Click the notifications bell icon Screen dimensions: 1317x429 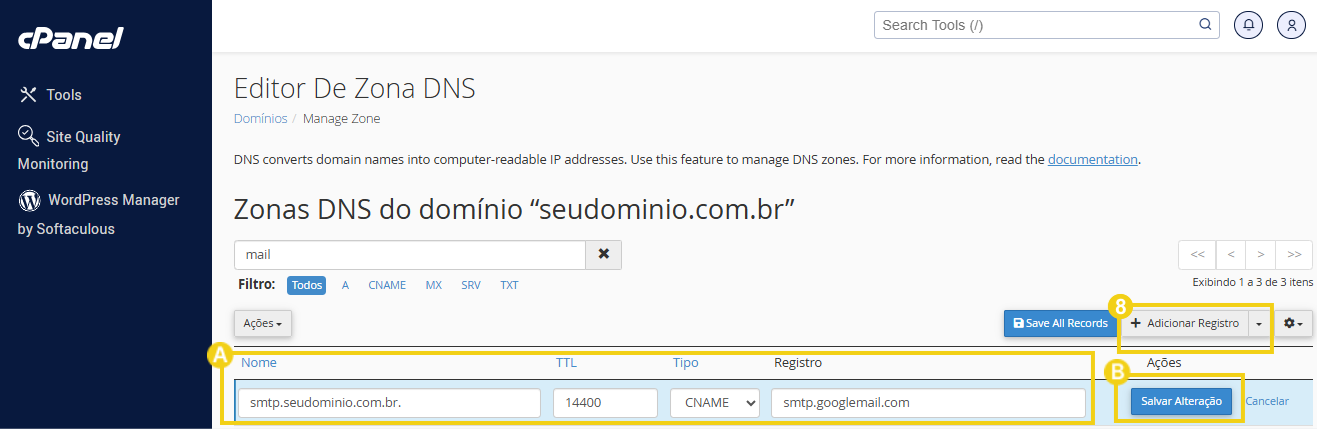(x=1248, y=25)
